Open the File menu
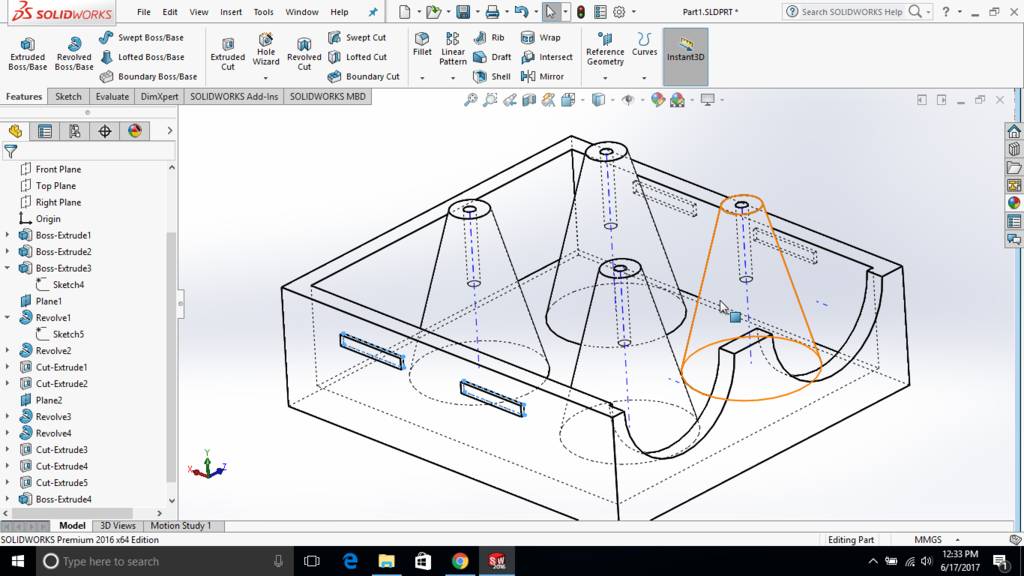1024x576 pixels. coord(144,12)
